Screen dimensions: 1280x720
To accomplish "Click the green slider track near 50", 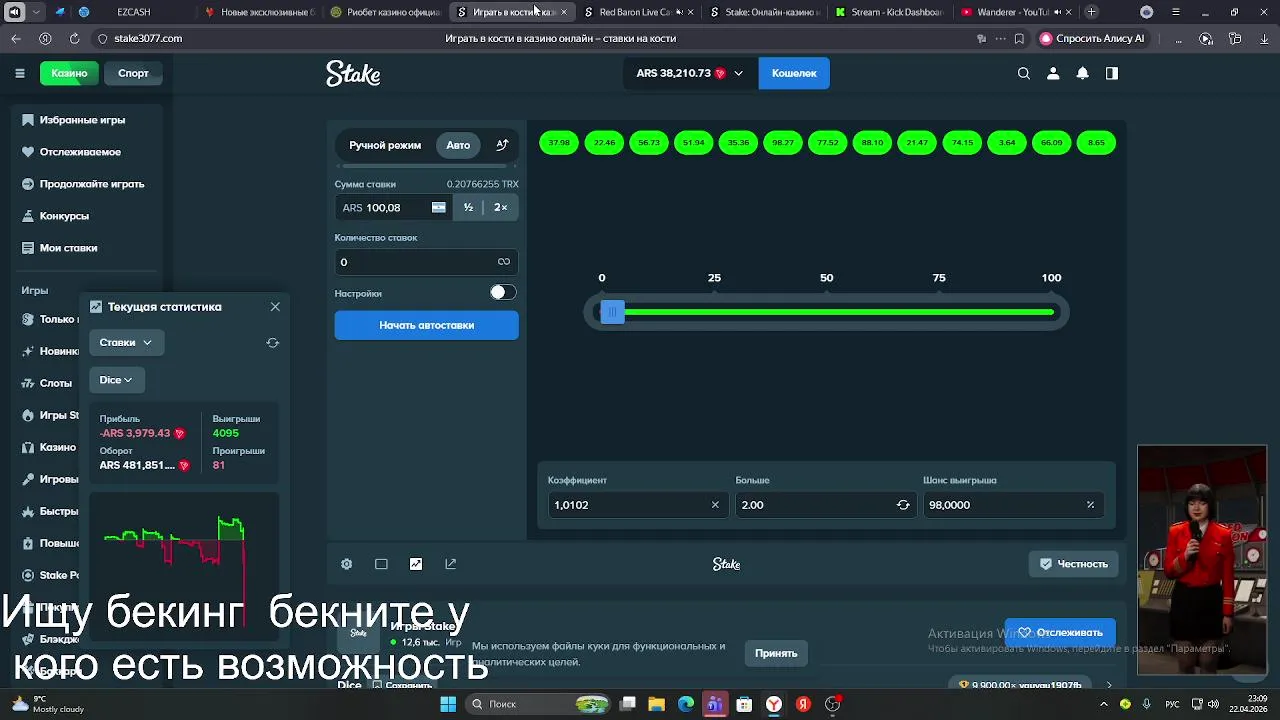I will pos(826,312).
